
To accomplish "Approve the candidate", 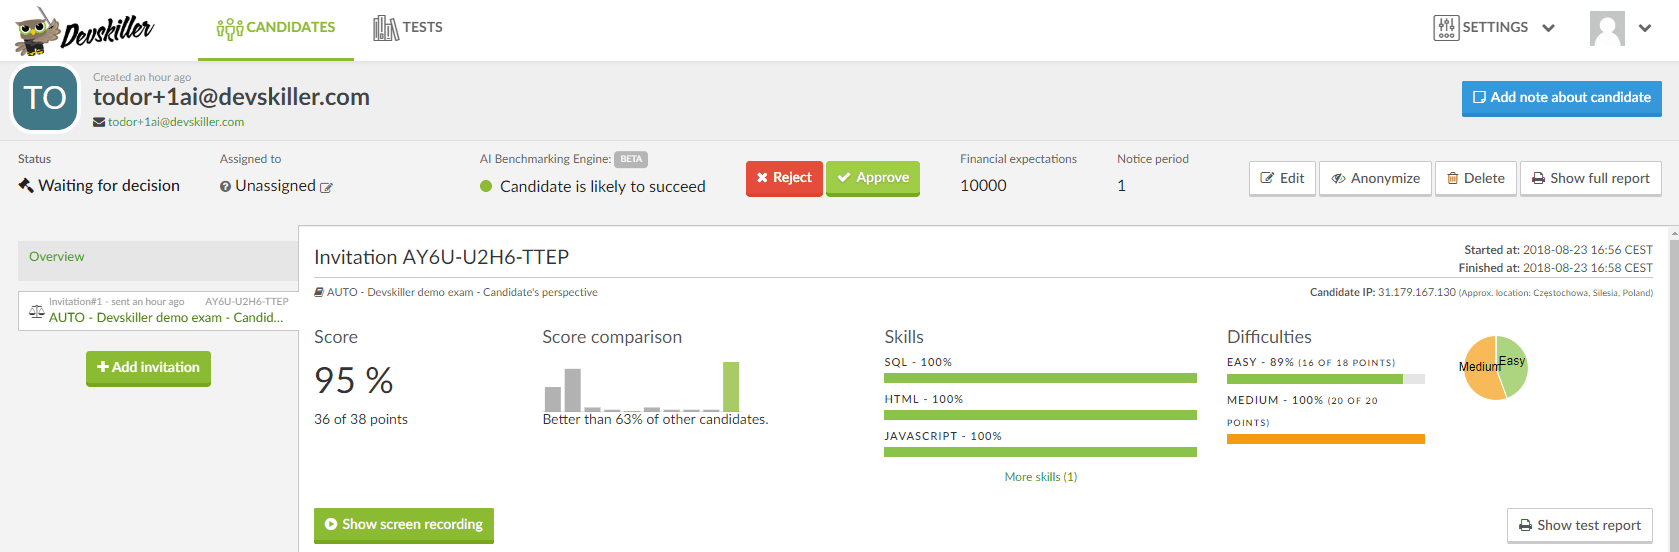I will 873,178.
